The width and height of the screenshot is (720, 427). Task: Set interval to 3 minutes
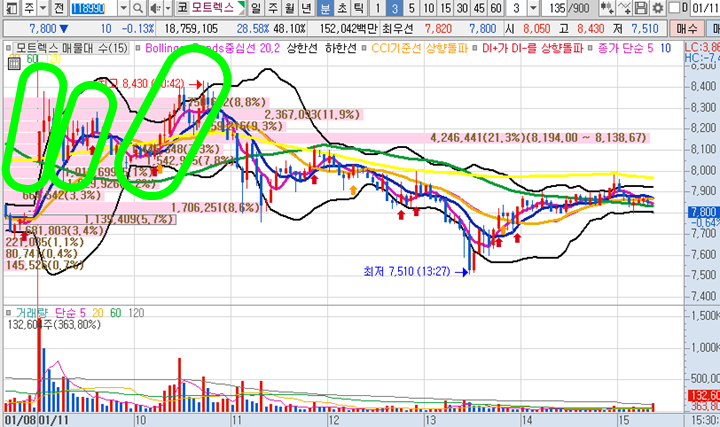[394, 8]
